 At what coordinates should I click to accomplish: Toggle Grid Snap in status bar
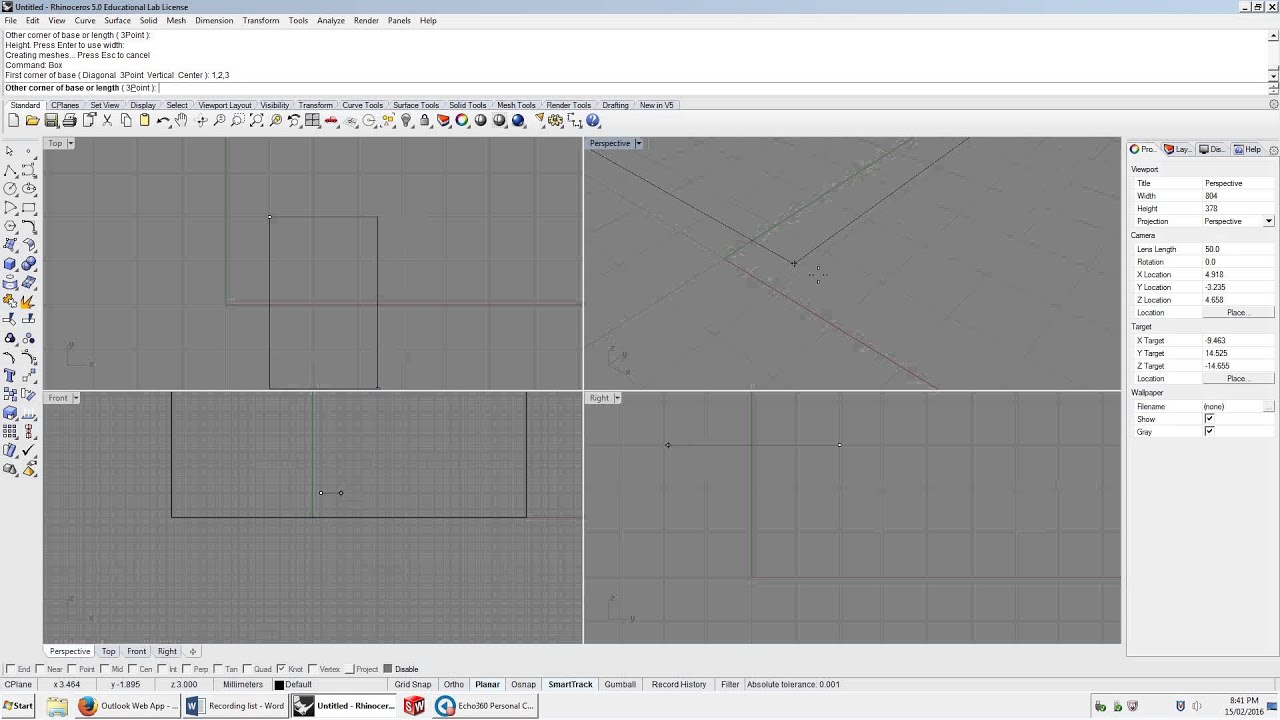412,685
